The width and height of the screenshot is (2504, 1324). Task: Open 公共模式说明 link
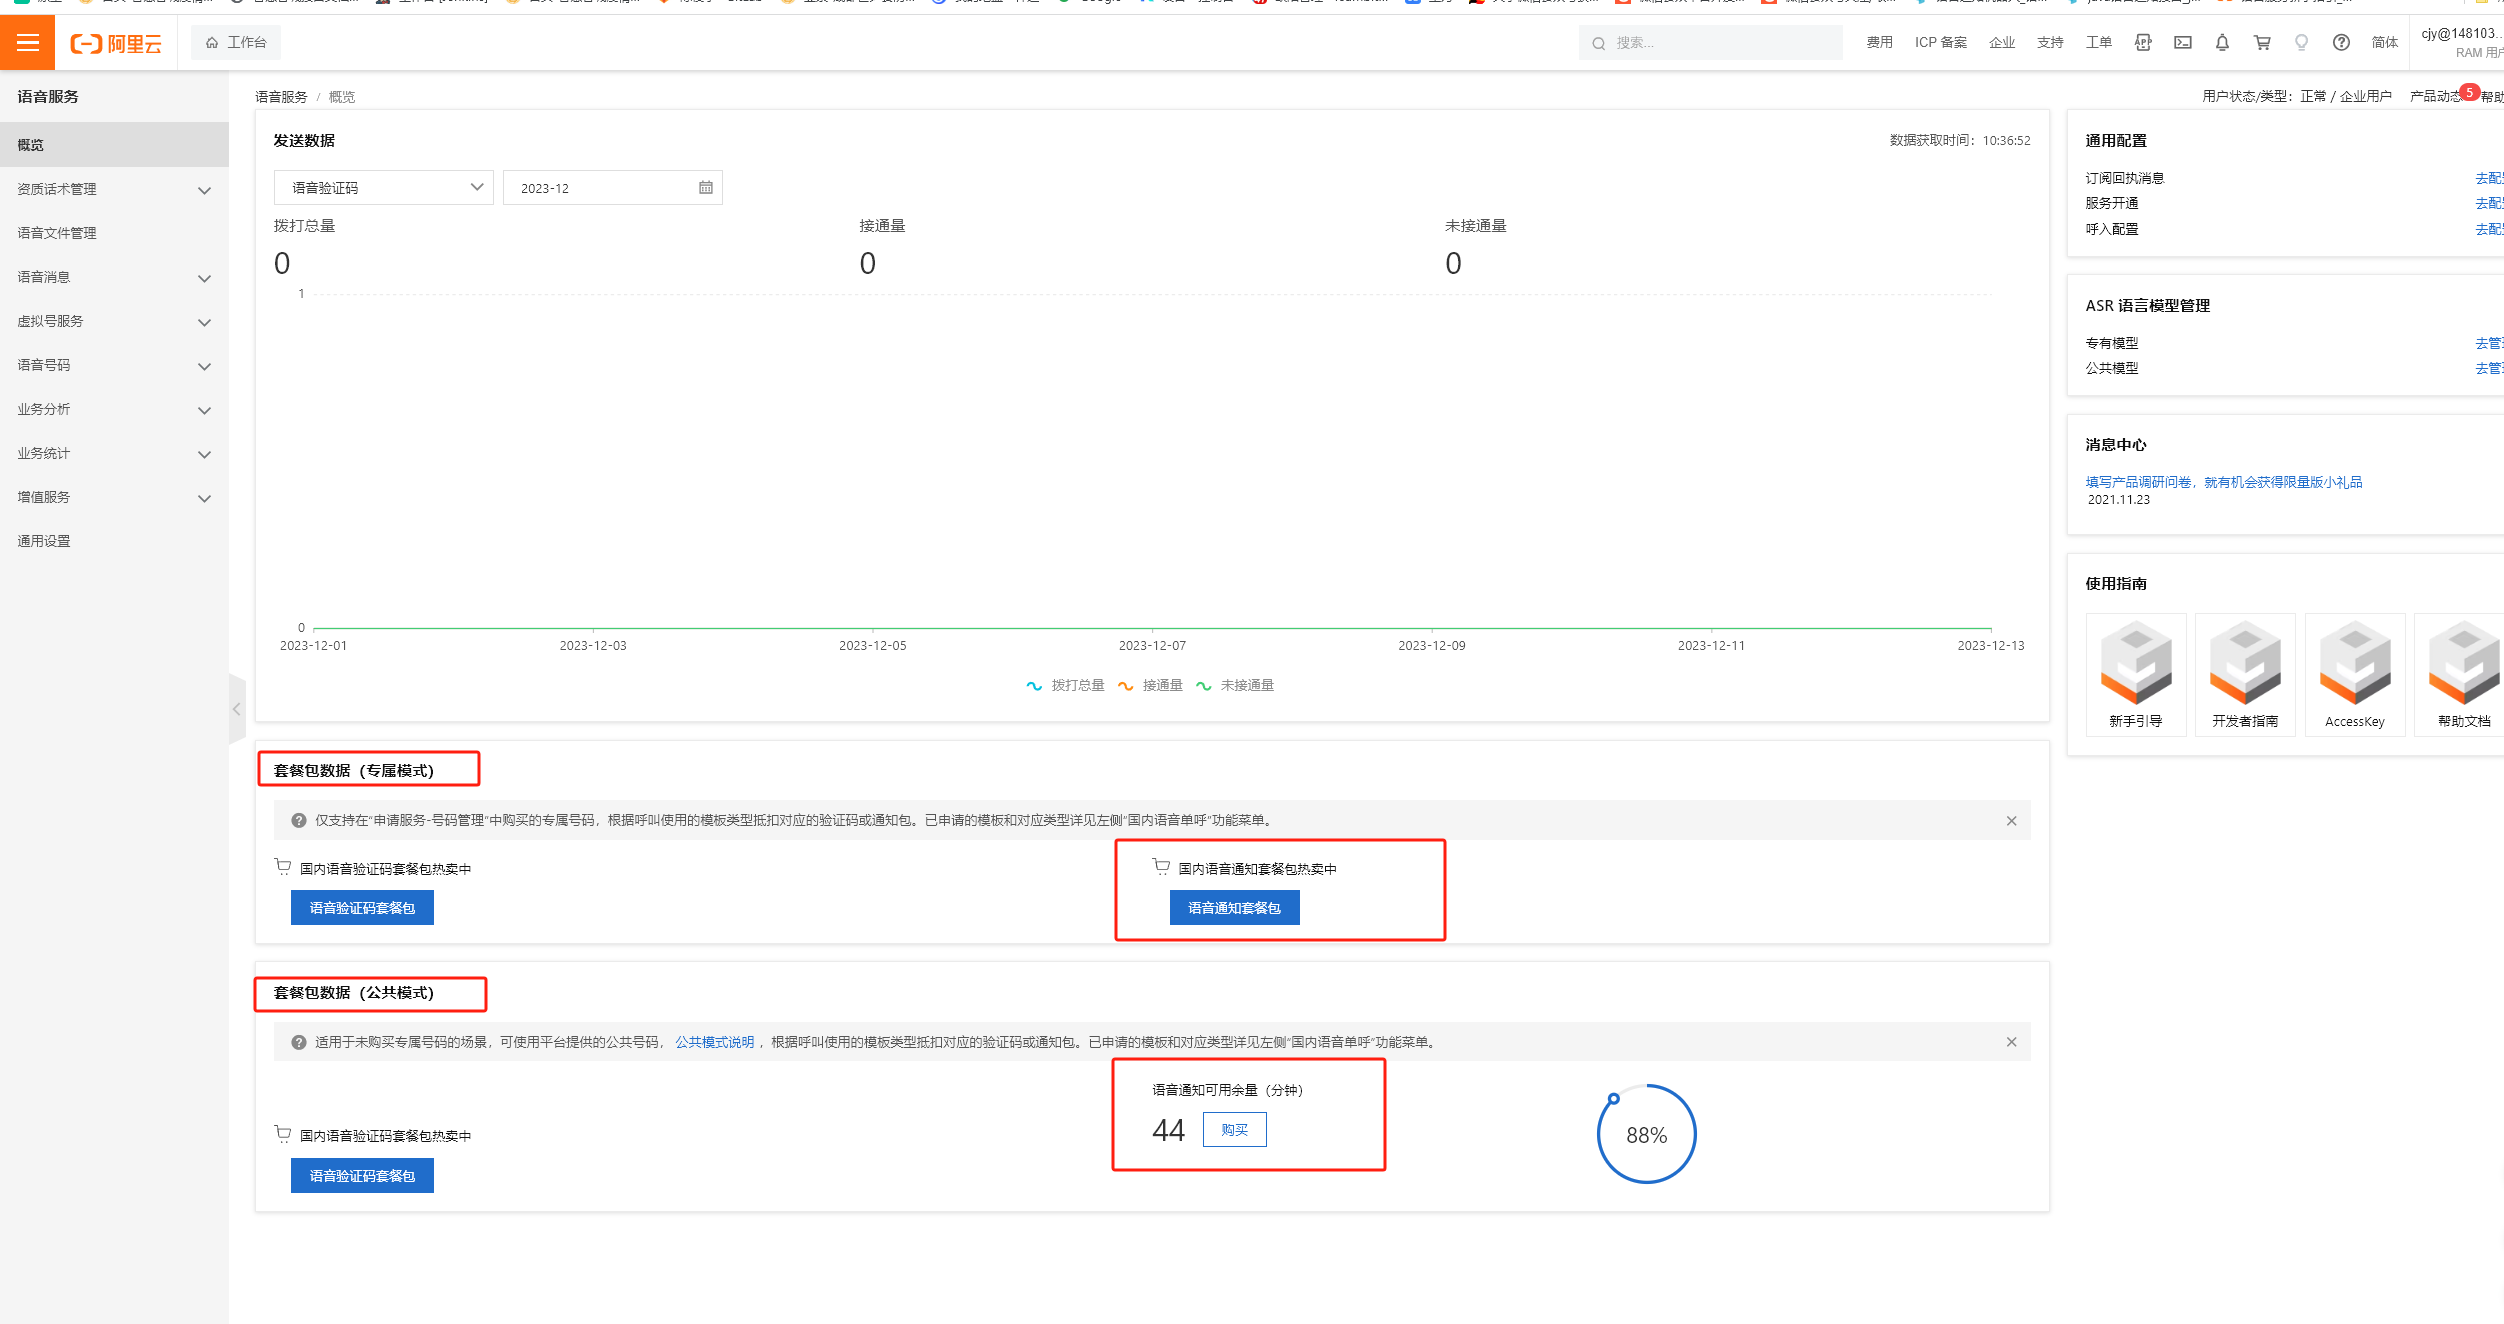click(x=714, y=1042)
